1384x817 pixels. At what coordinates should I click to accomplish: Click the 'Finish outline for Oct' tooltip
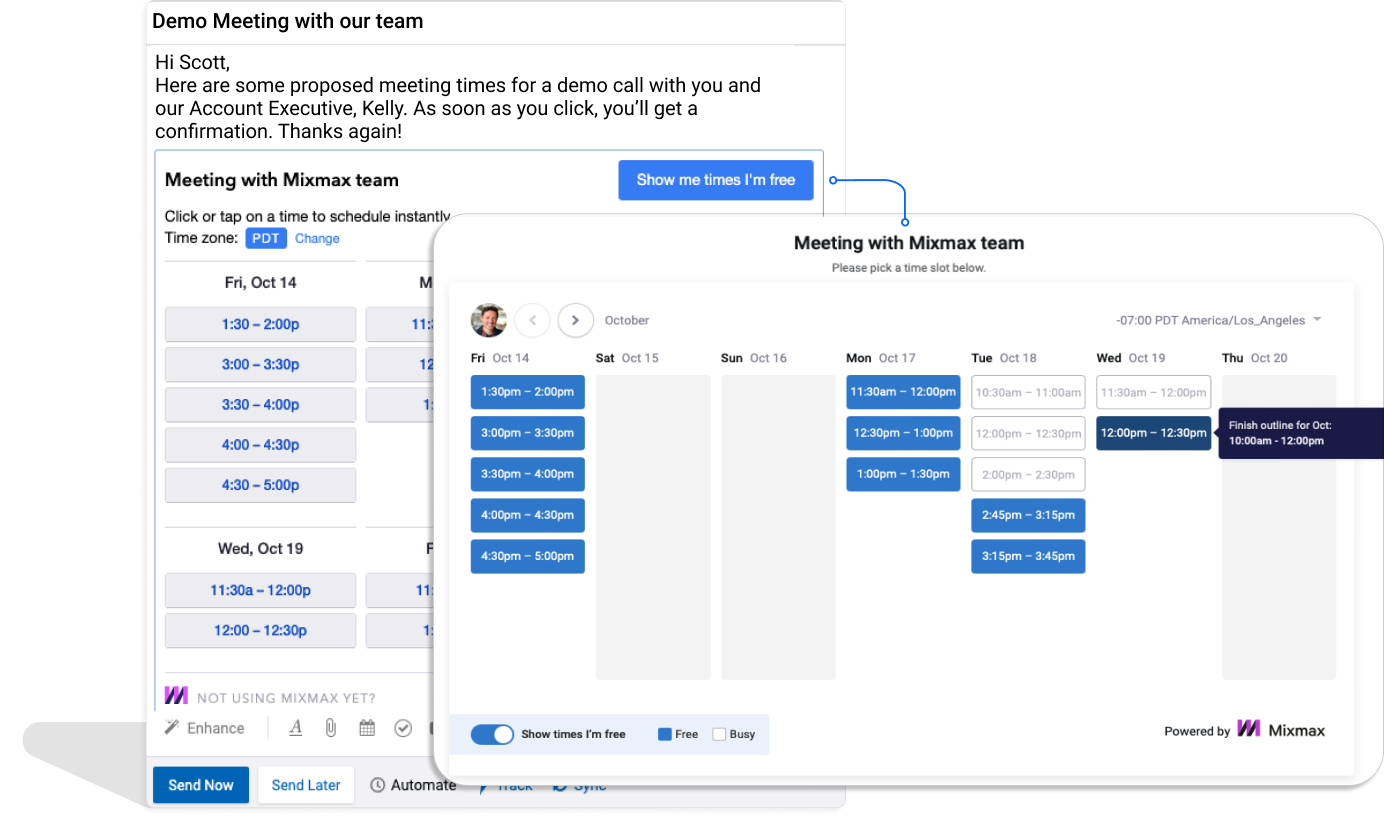[x=1300, y=433]
